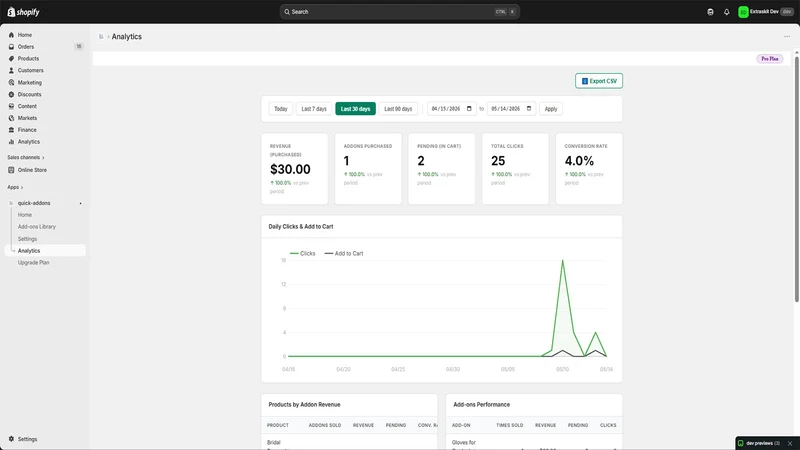Select Last 90 days range

pos(398,109)
